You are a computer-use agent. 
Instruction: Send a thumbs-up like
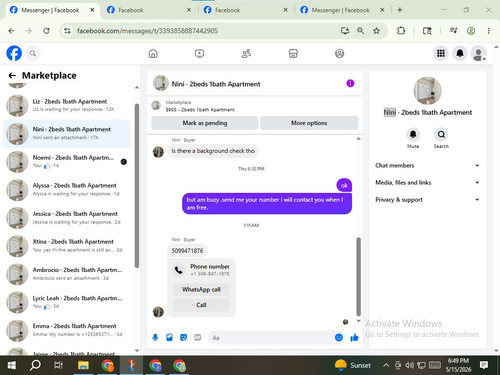coord(354,338)
